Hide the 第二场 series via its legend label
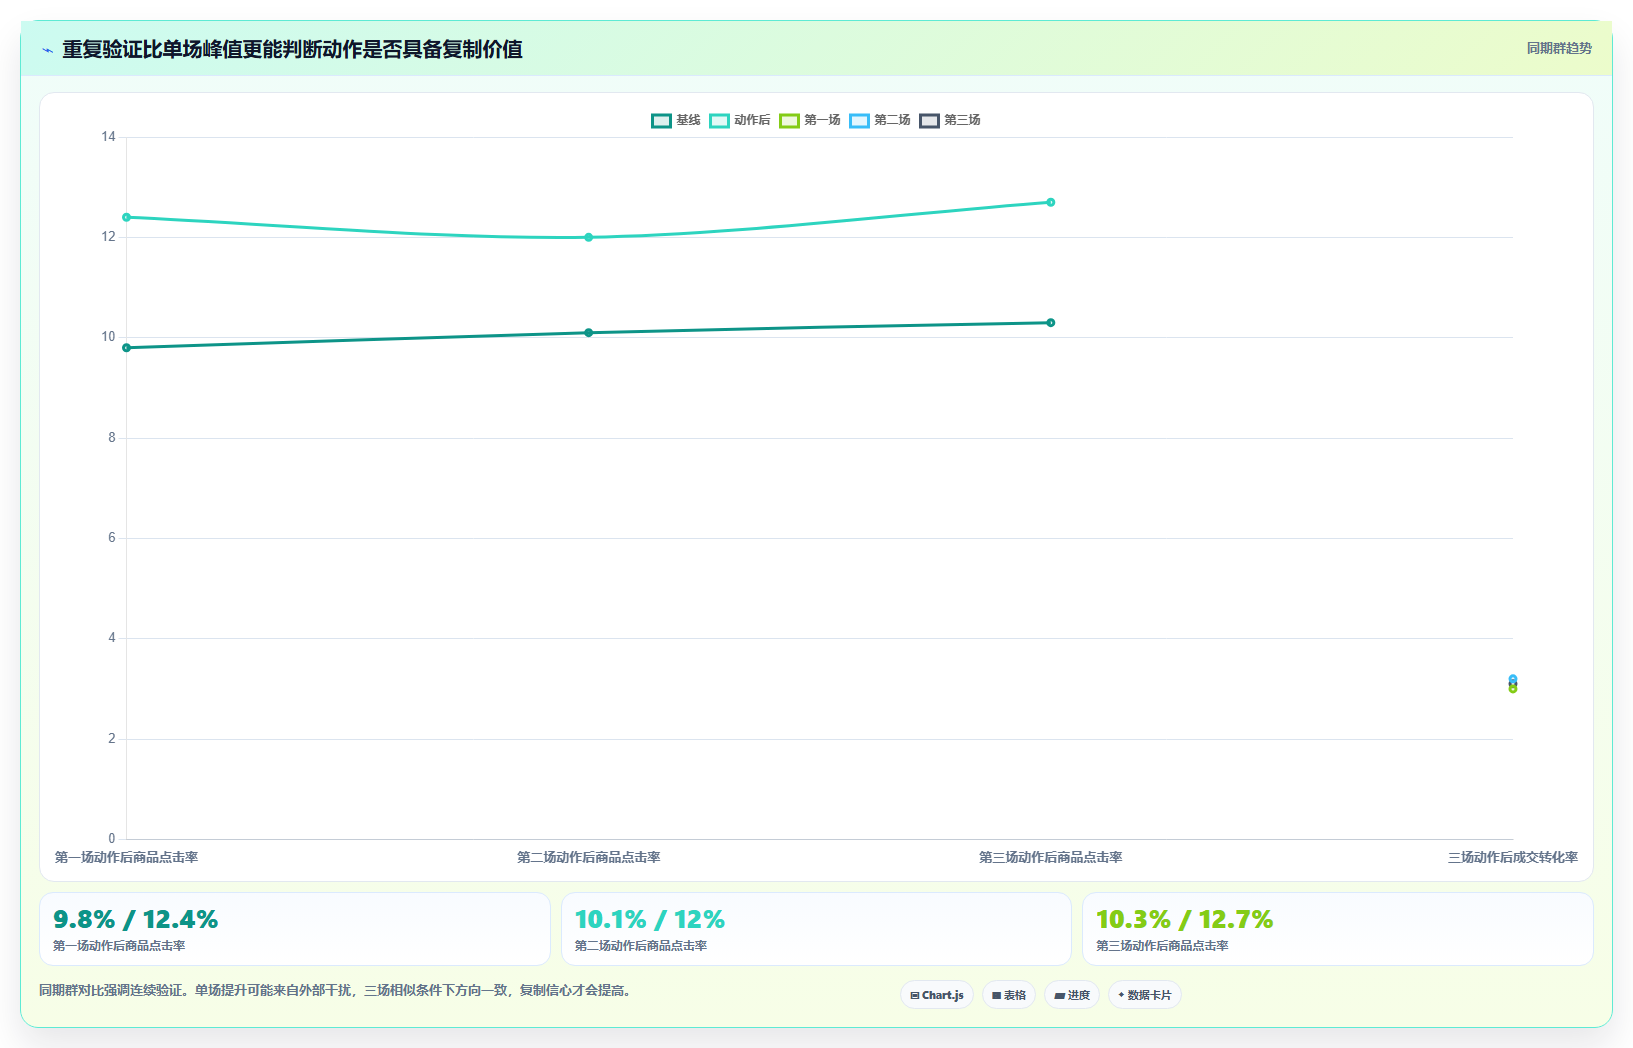 click(892, 120)
